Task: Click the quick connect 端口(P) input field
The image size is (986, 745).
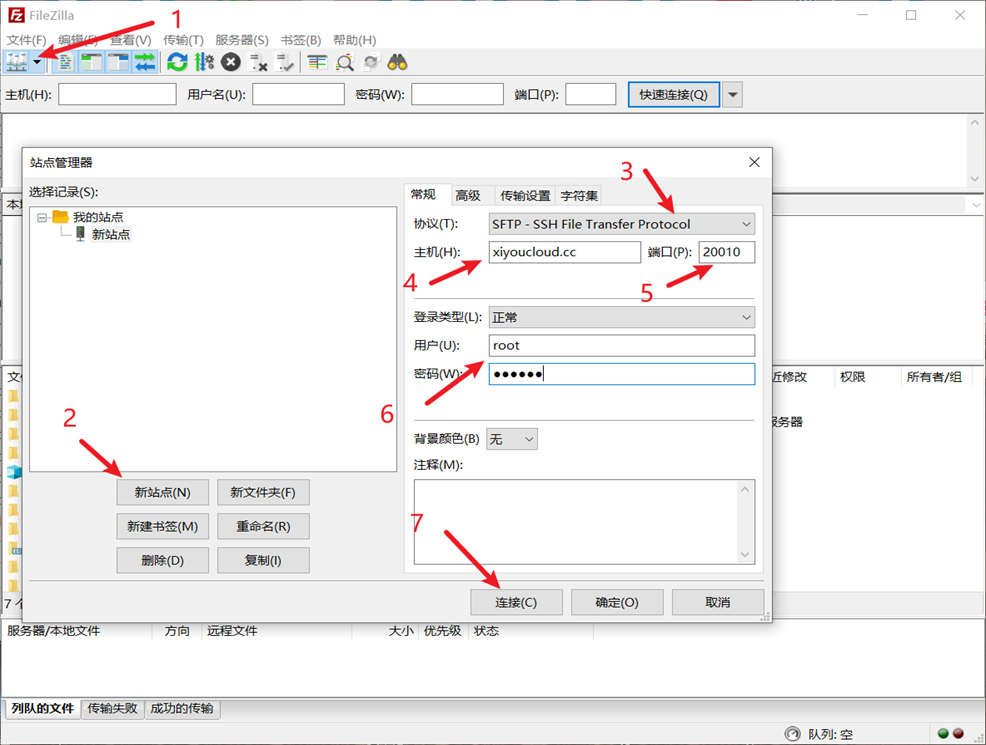Action: tap(590, 94)
